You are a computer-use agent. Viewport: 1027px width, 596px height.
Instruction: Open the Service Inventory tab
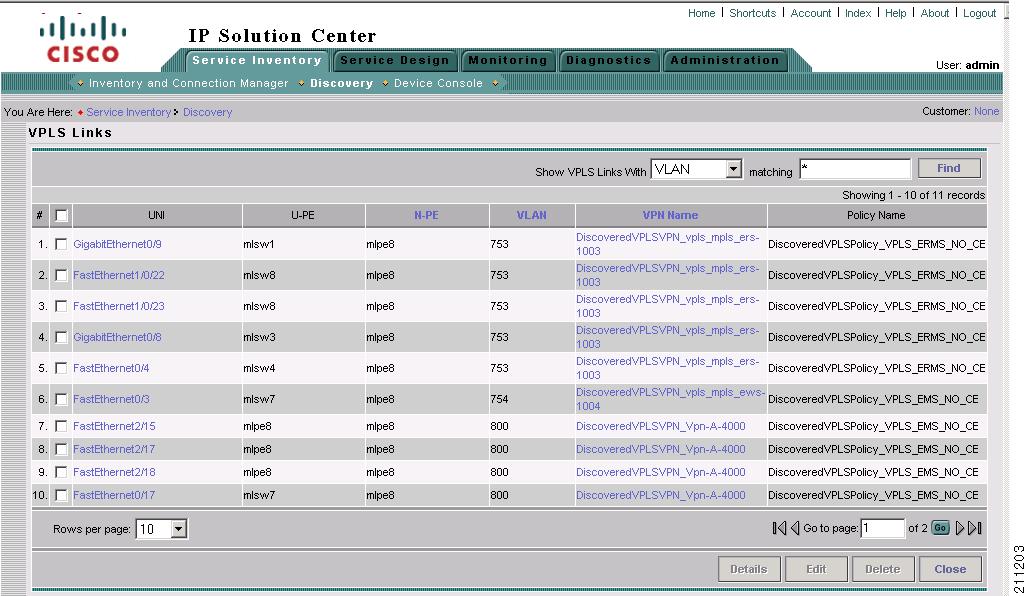tap(257, 60)
